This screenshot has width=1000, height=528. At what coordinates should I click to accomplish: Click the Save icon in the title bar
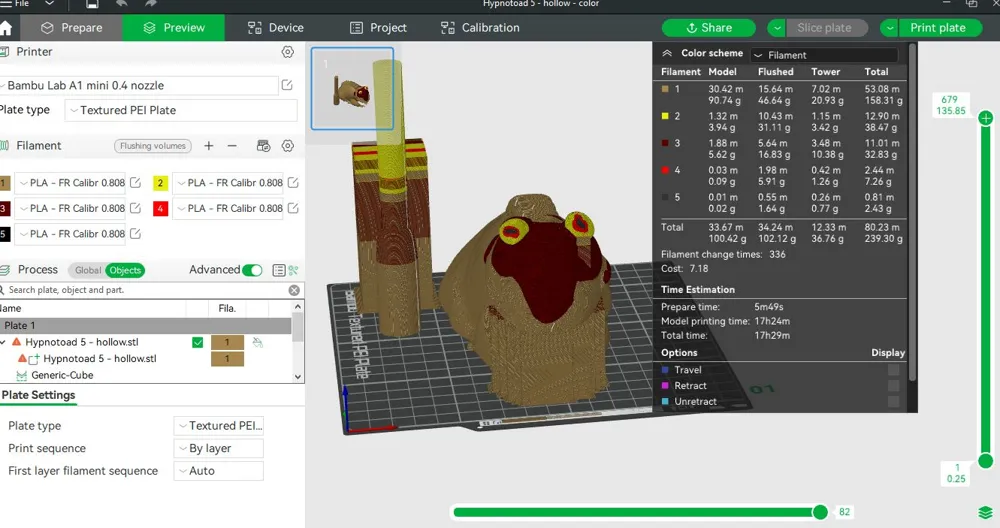92,4
